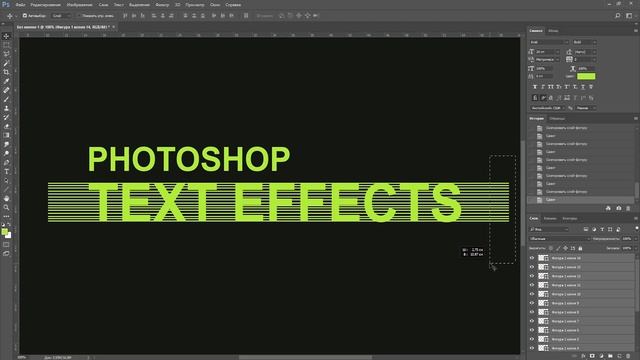Viewport: 640px width, 360px height.
Task: Open the Изображение menu
Action: point(80,5)
